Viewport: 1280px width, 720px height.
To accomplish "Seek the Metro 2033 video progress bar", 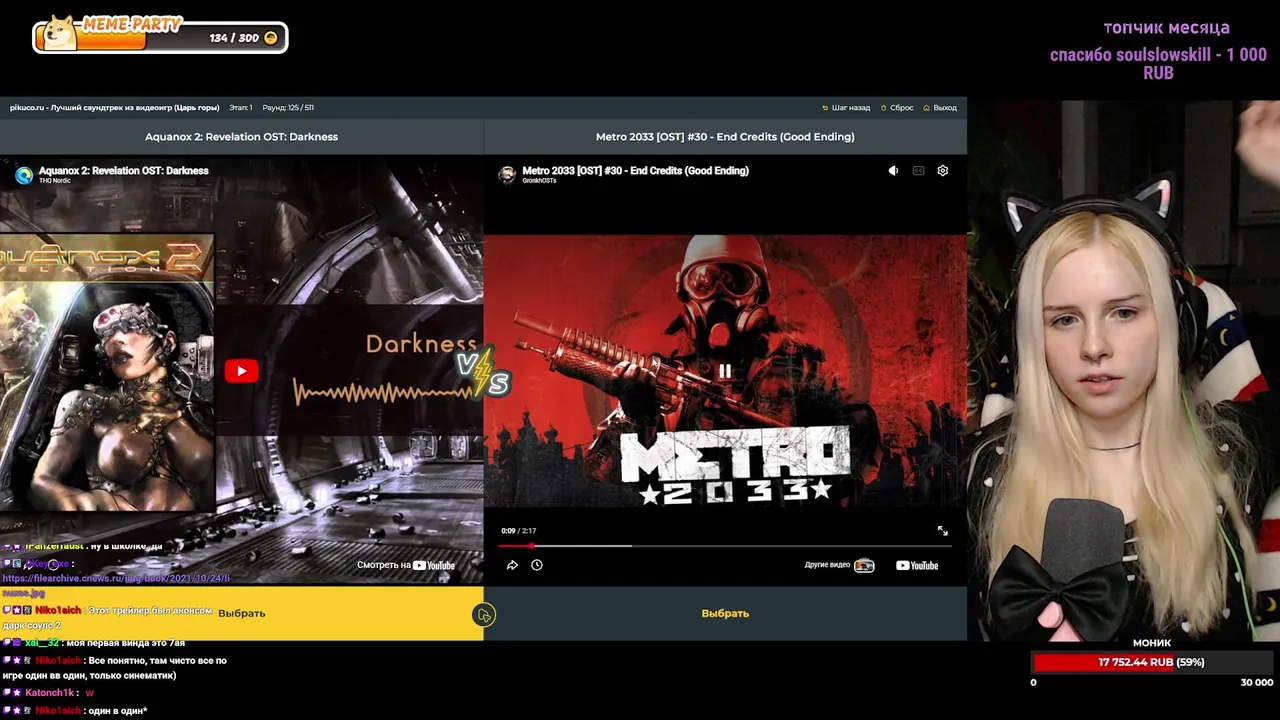I will [725, 546].
